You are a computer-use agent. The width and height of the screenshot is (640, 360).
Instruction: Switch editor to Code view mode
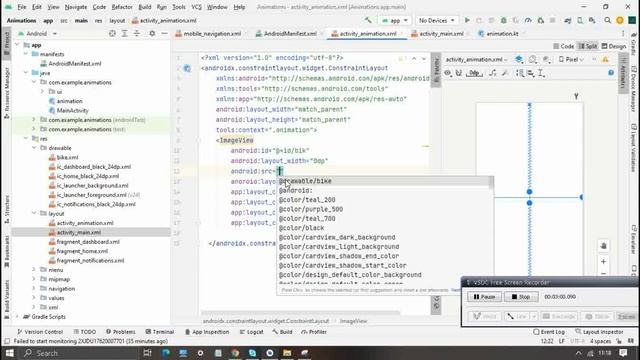click(564, 46)
